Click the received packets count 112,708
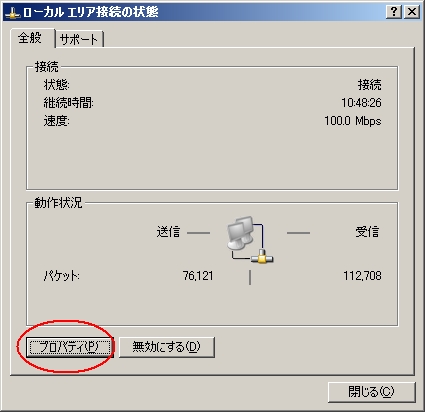Viewport: 425px width, 412px height. click(x=362, y=276)
